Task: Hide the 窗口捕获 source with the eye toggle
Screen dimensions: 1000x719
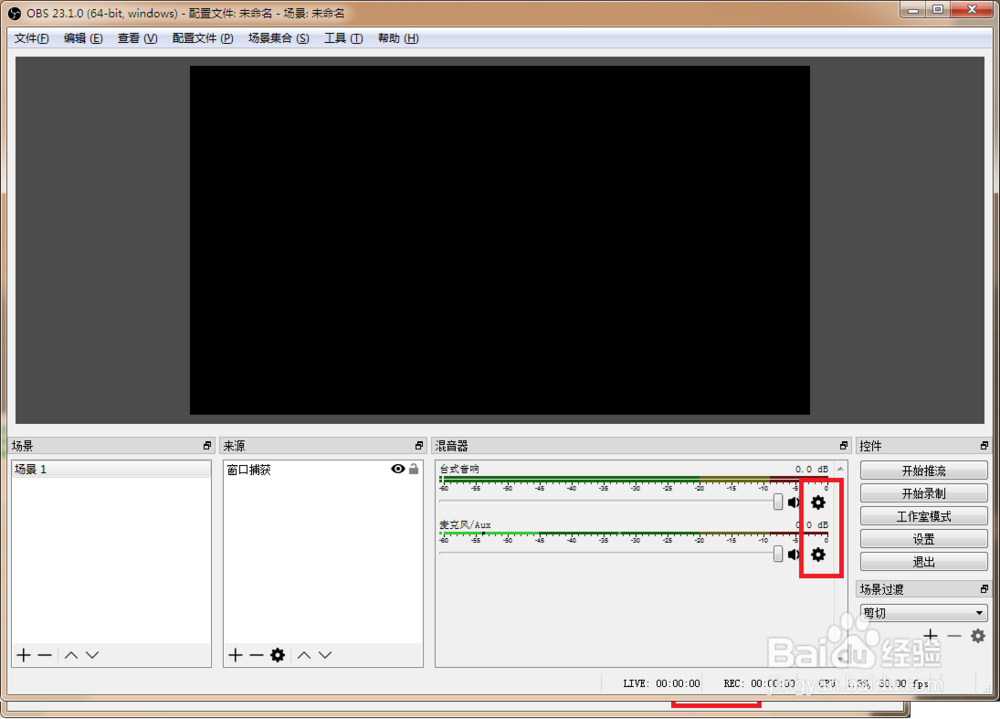Action: pyautogui.click(x=397, y=469)
